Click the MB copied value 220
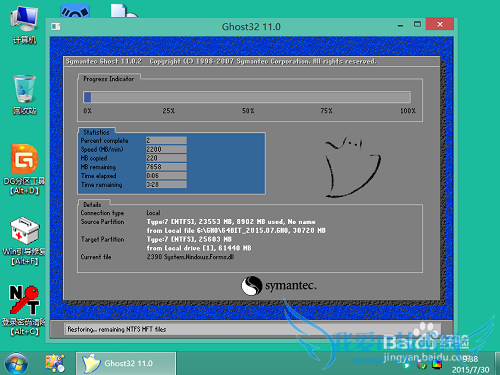The width and height of the screenshot is (500, 375). coord(166,158)
